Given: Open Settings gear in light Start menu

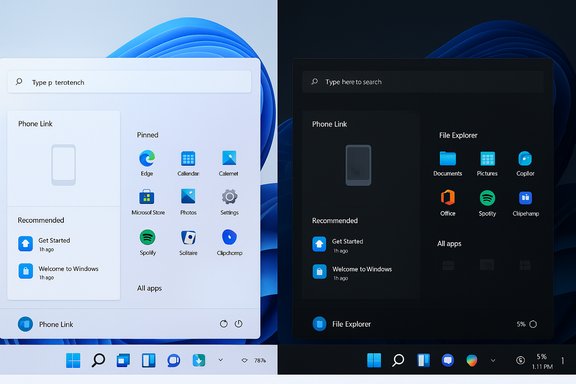Looking at the screenshot, I should coord(230,197).
